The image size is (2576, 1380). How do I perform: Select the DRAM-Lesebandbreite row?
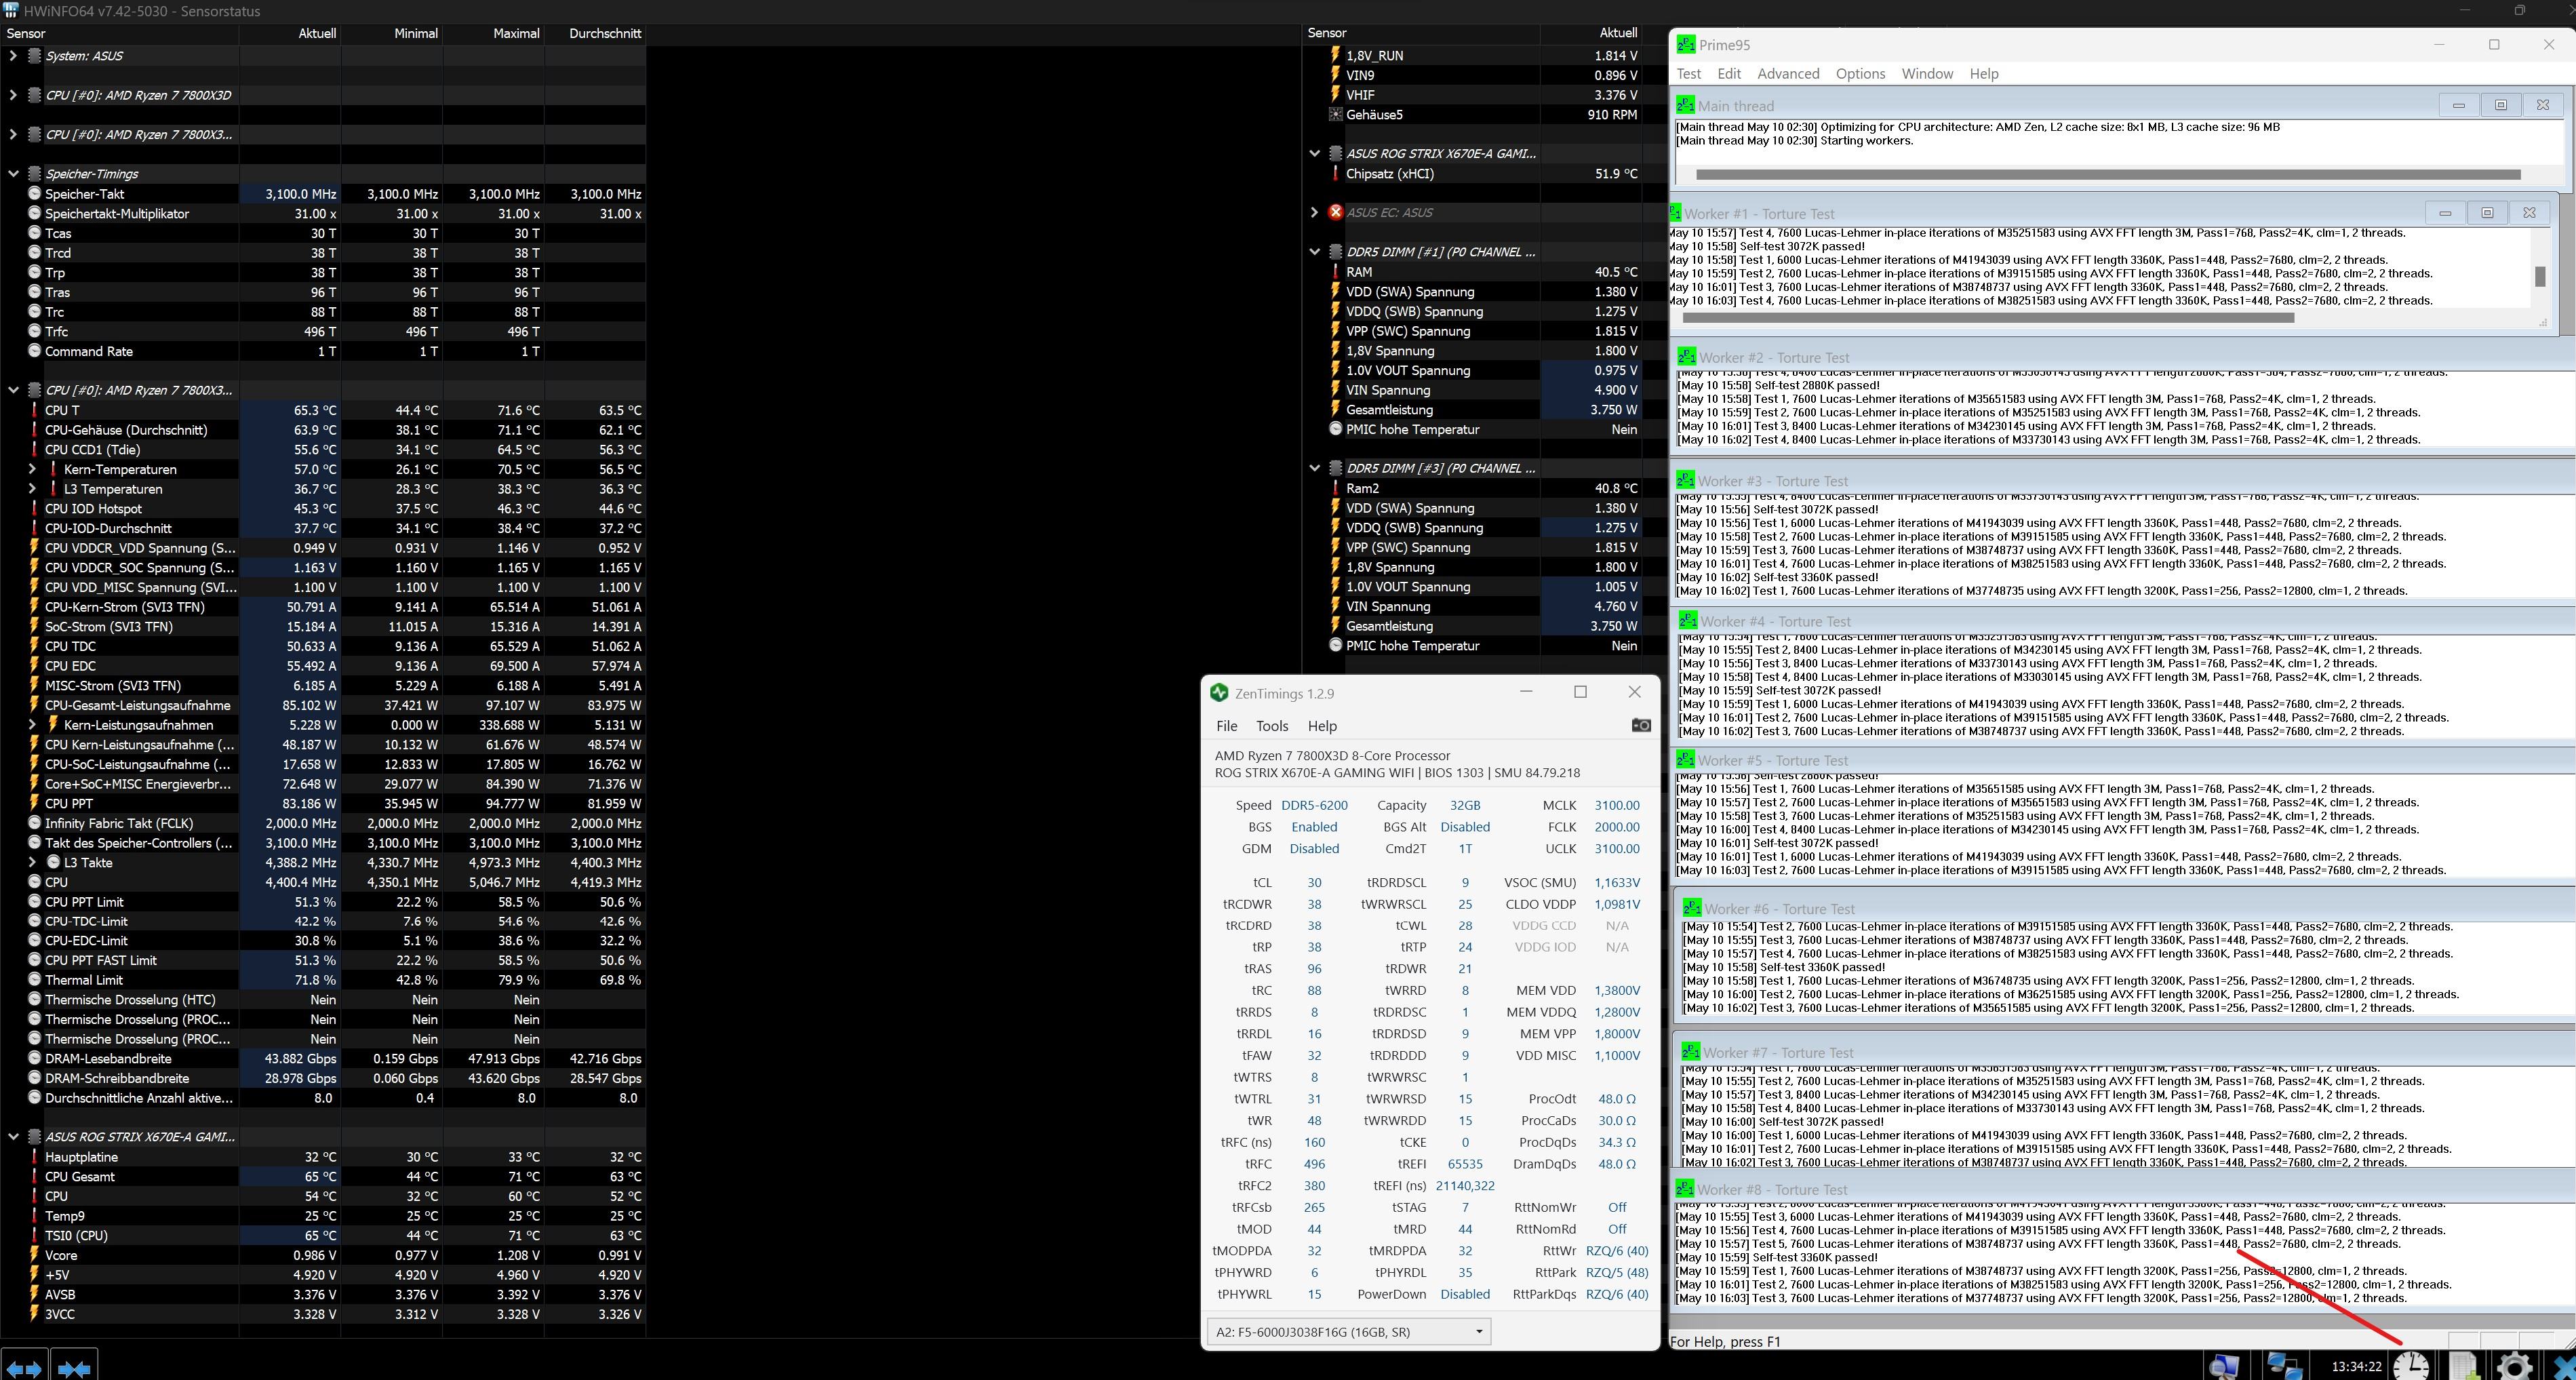(x=323, y=1058)
